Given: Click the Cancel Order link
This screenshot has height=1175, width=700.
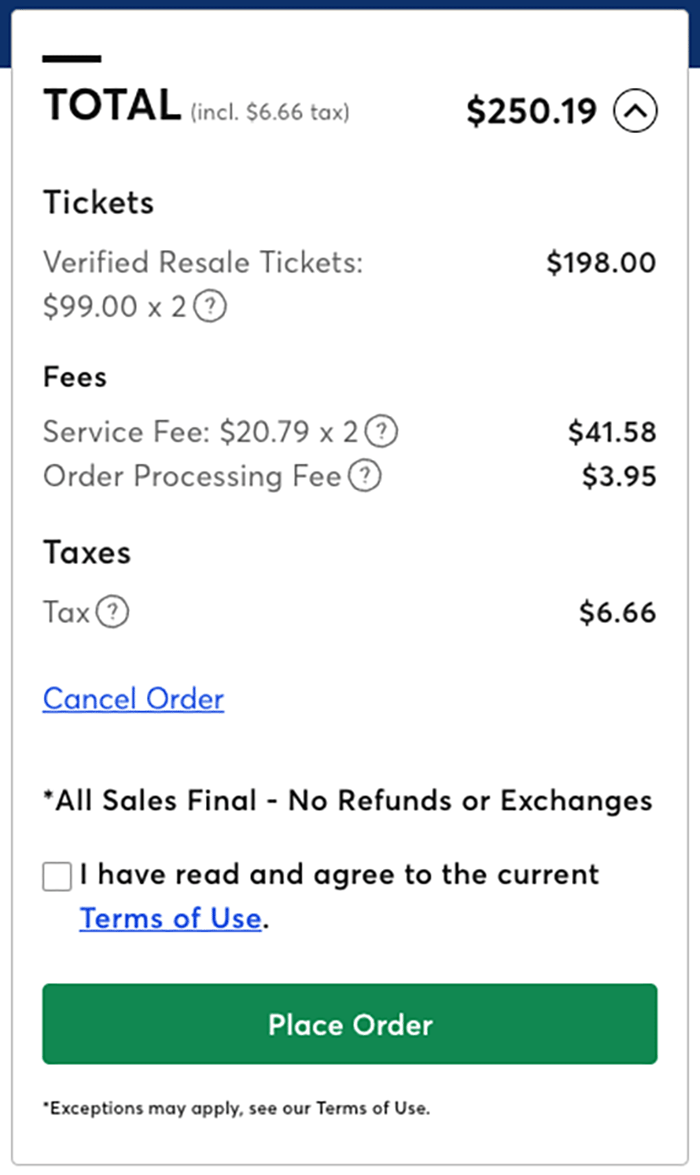Looking at the screenshot, I should 133,698.
